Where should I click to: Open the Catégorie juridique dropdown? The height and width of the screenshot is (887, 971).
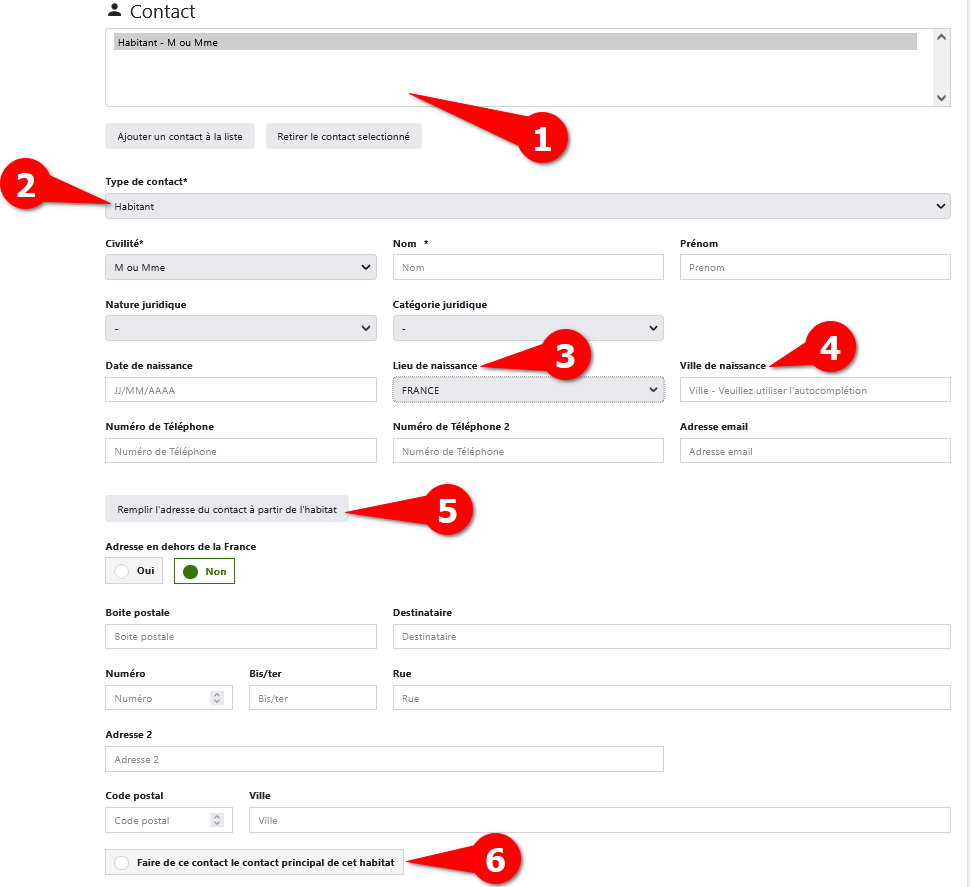(x=527, y=328)
